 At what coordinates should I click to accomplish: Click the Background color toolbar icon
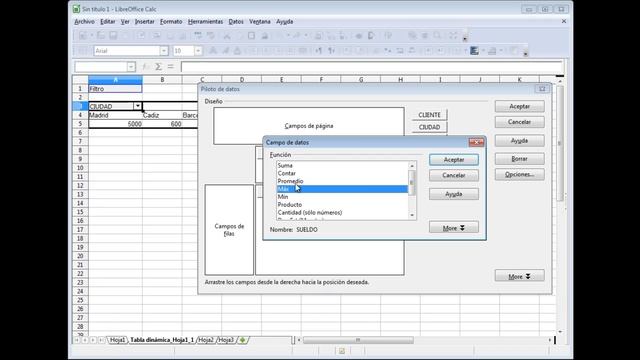pyautogui.click(x=474, y=51)
